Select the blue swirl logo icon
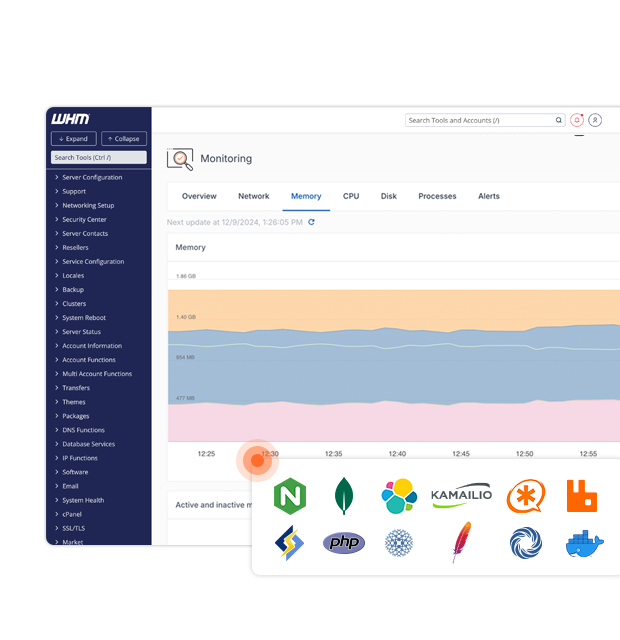Screen dimensions: 620x640 [526, 543]
